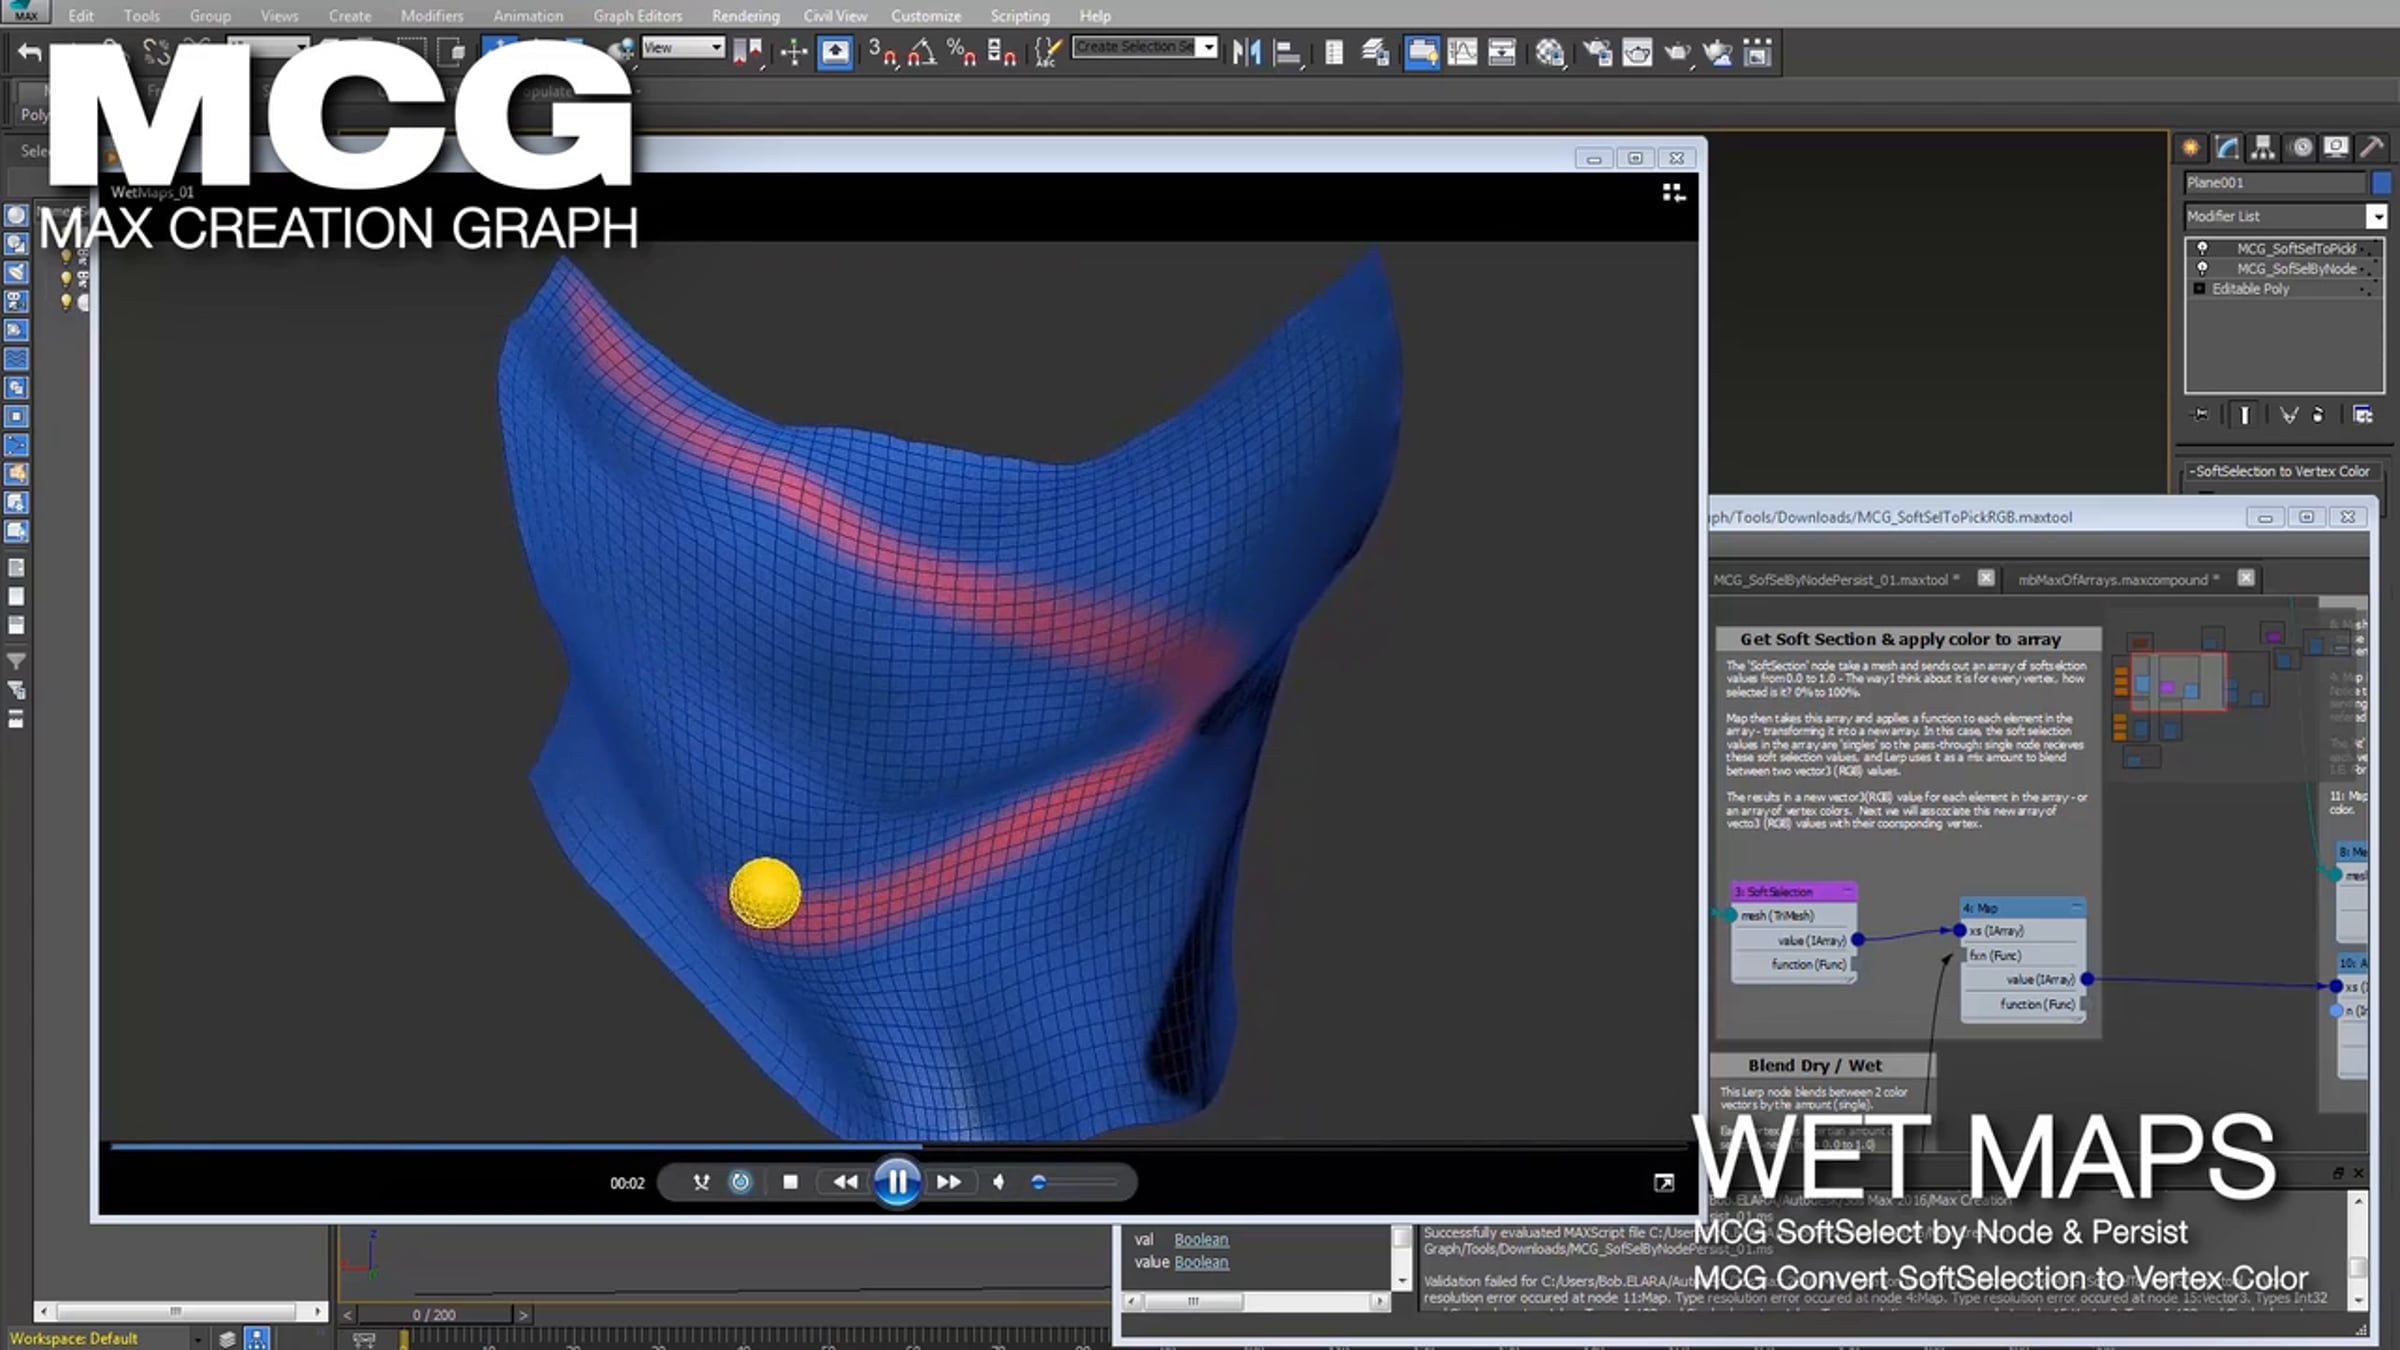
Task: Toggle lightbulb for MCG_SofSelByNode modifier
Action: pyautogui.click(x=2202, y=268)
